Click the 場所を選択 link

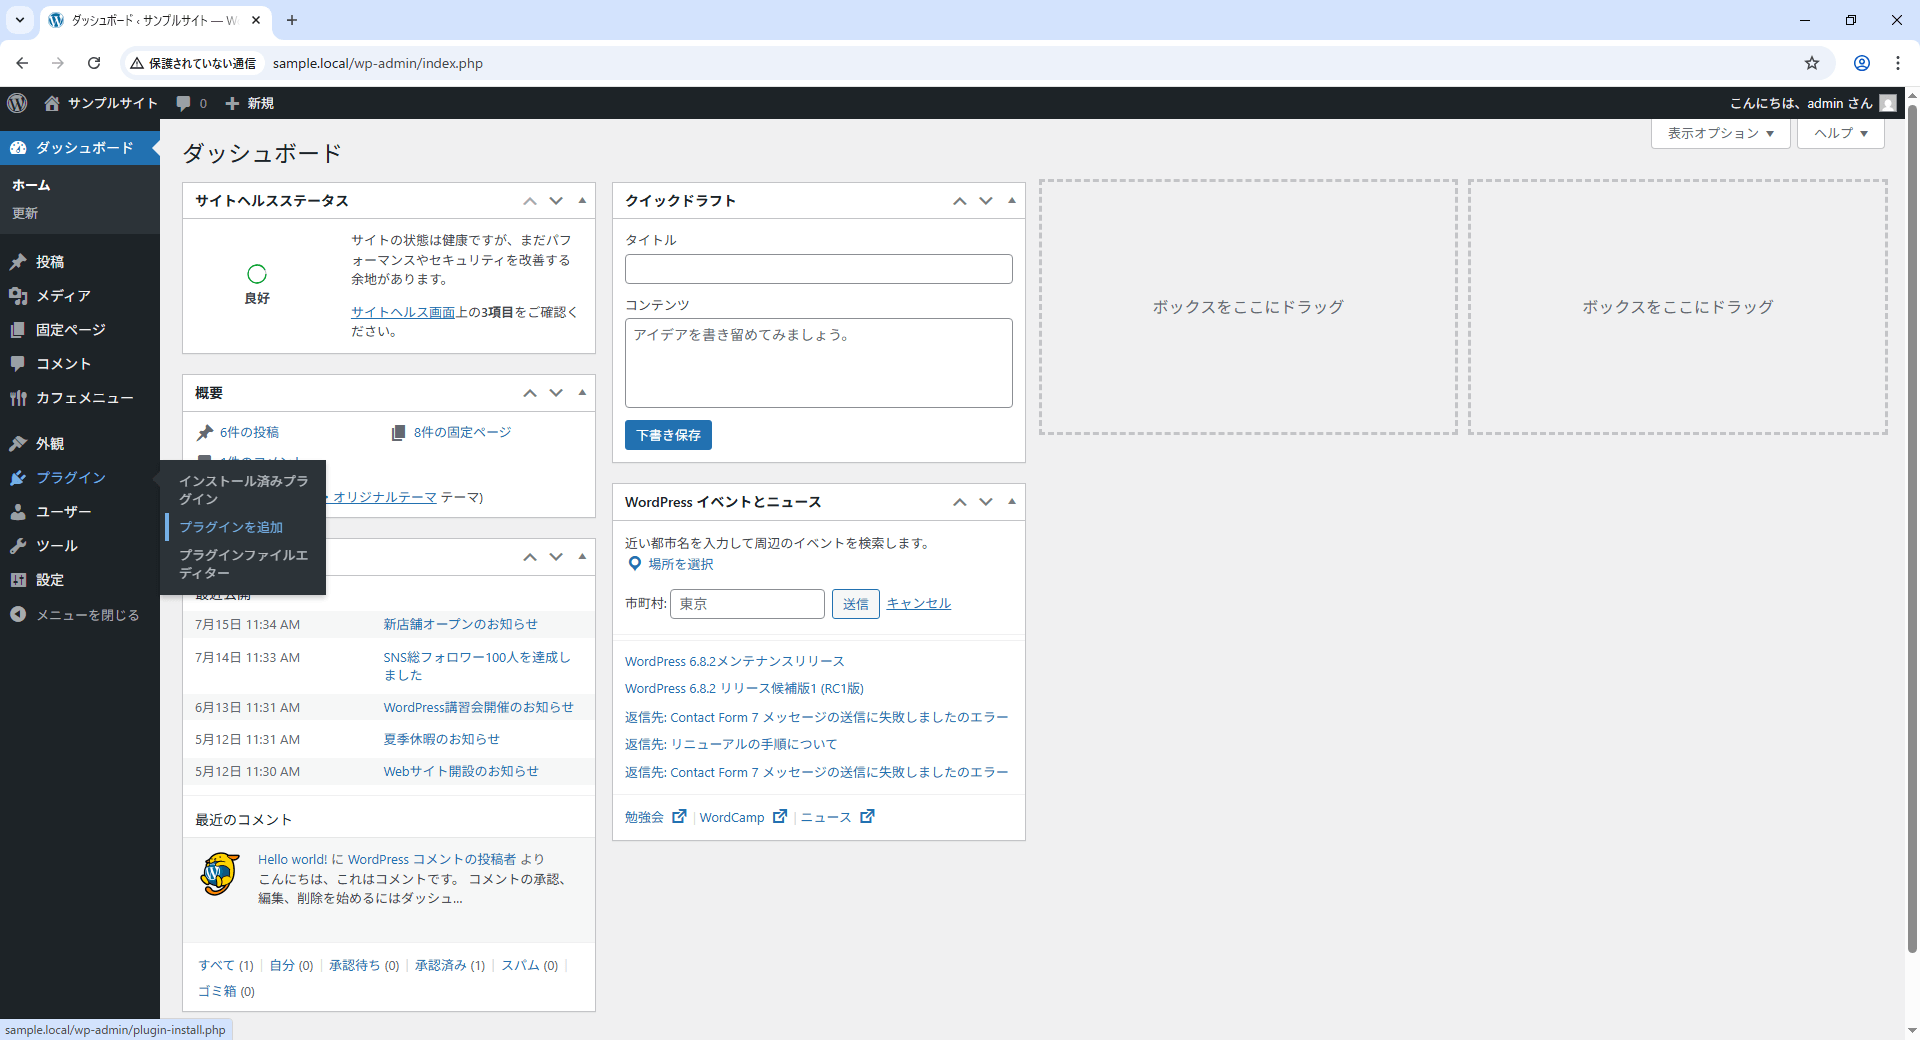(x=680, y=564)
